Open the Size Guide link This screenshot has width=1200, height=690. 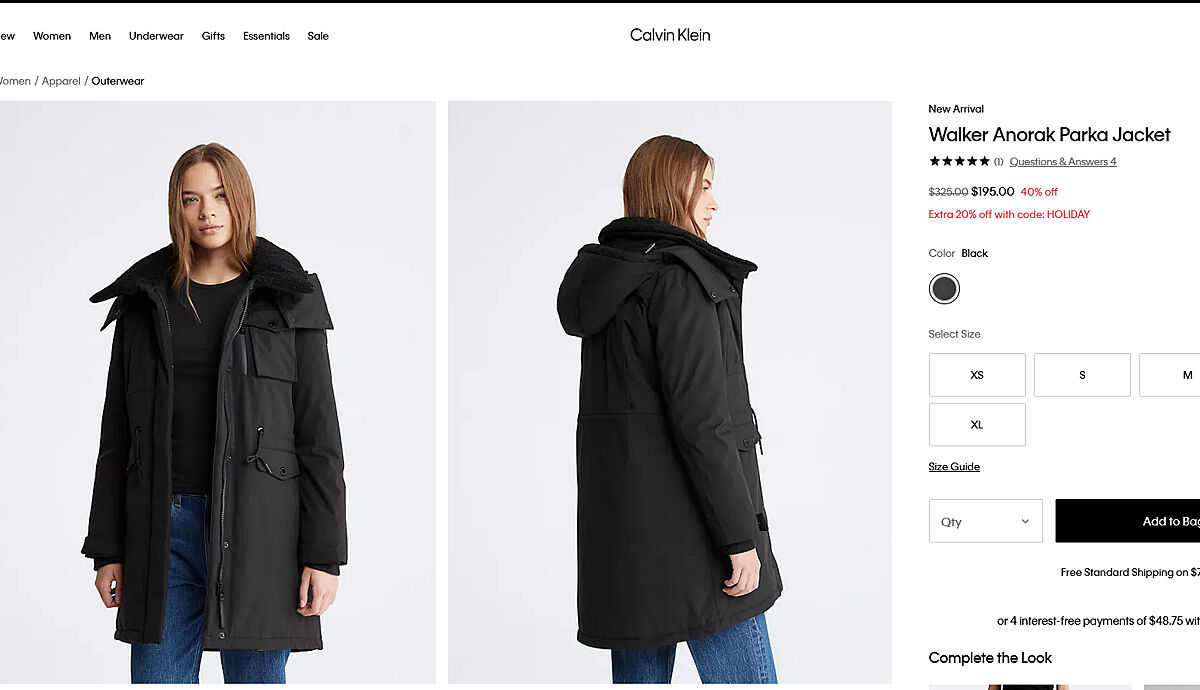[x=954, y=467]
